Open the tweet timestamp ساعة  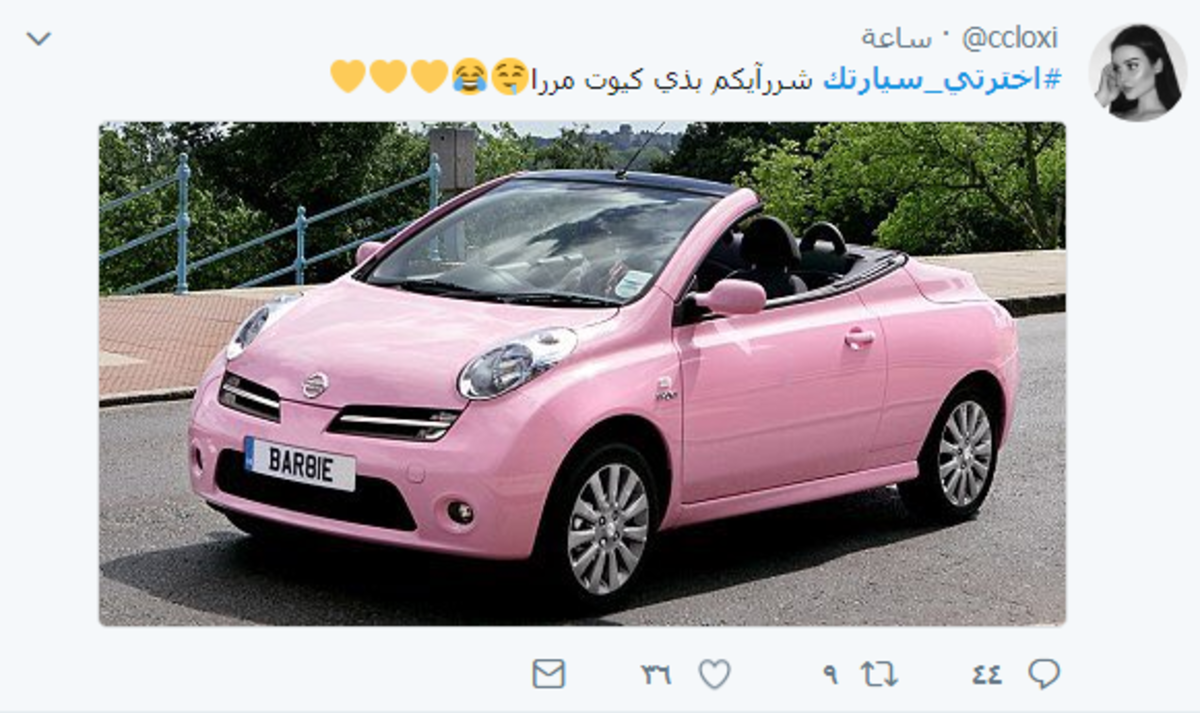[895, 39]
